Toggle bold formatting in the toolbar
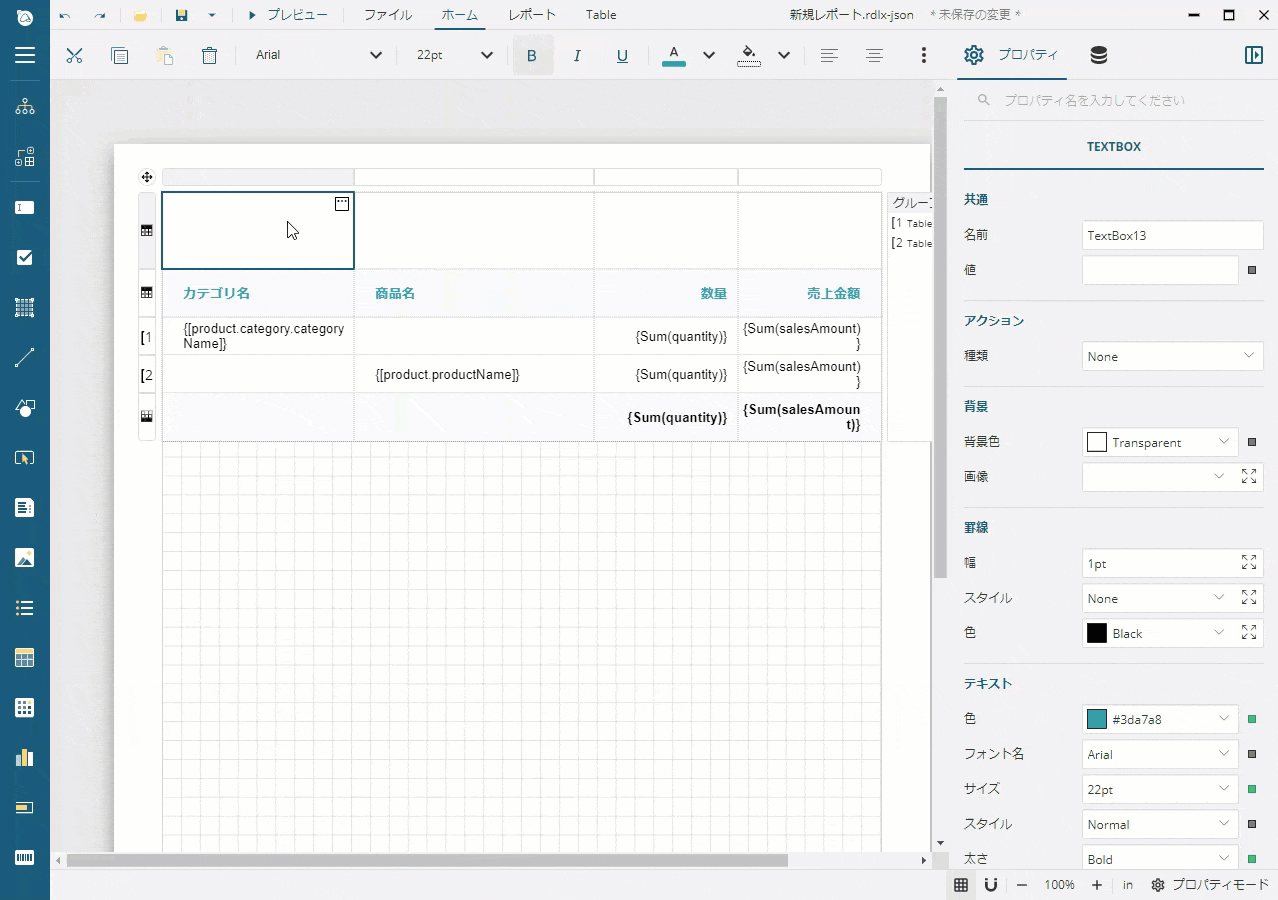 [531, 55]
